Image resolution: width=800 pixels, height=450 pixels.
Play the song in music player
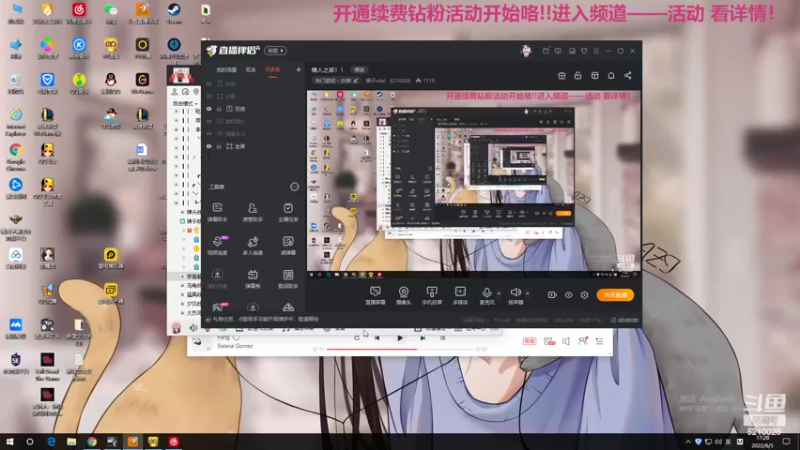(x=400, y=338)
